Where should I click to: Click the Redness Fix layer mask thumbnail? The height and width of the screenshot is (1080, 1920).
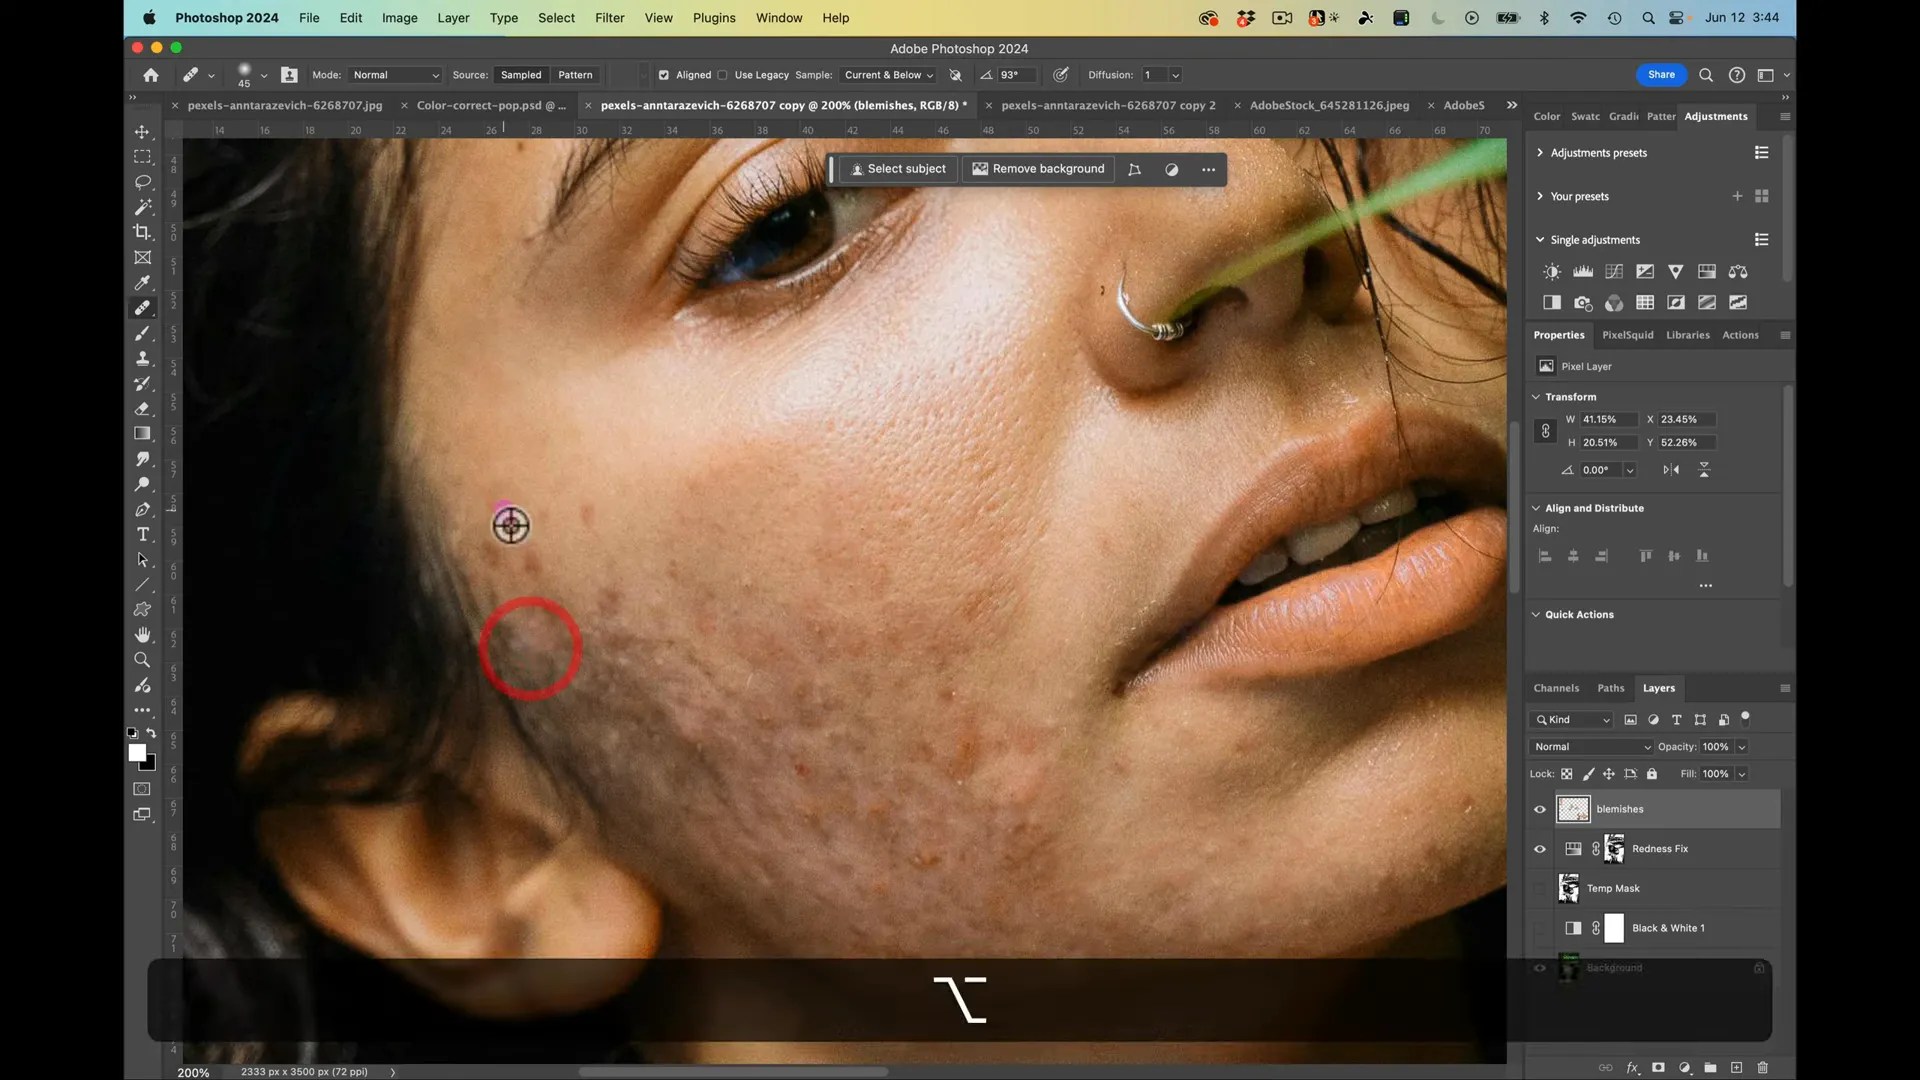coord(1613,849)
